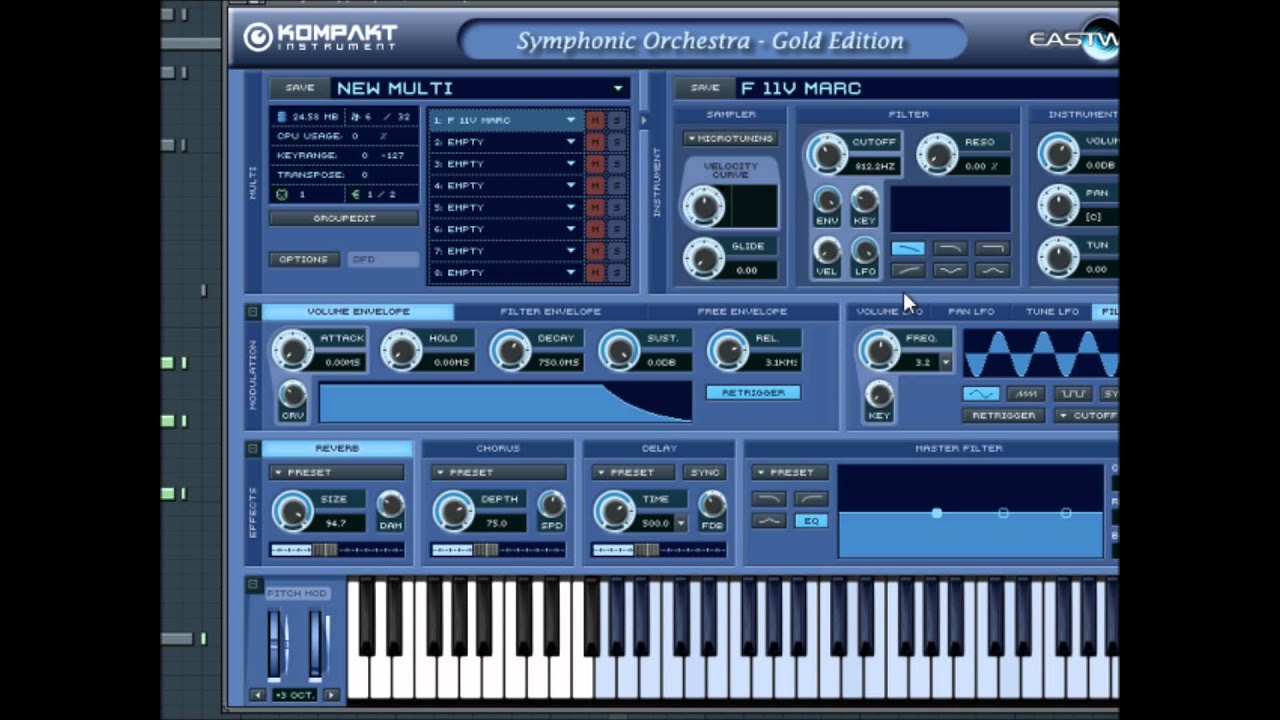Click the Glide knob
This screenshot has width=1280, height=720.
point(703,259)
